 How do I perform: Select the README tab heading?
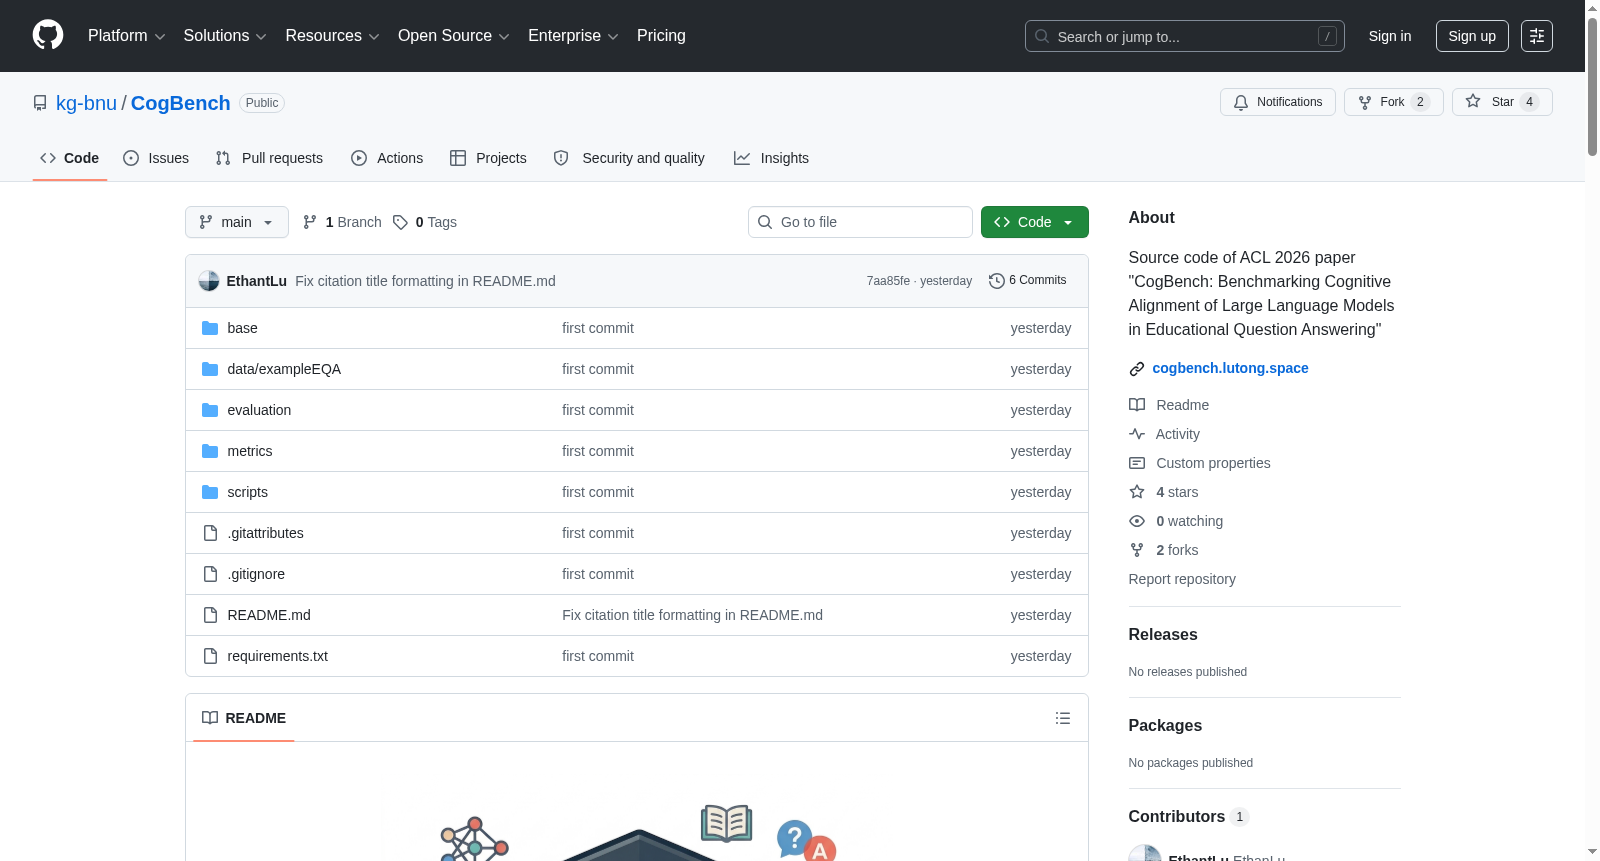tap(244, 718)
